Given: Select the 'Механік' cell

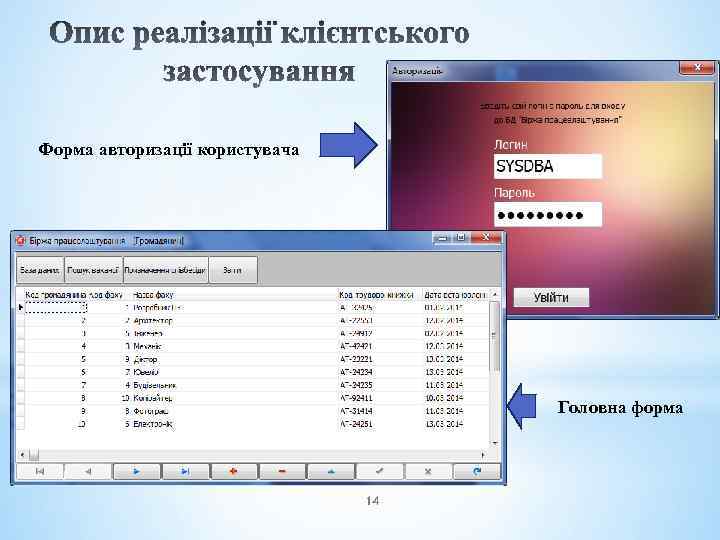Looking at the screenshot, I should (x=147, y=346).
